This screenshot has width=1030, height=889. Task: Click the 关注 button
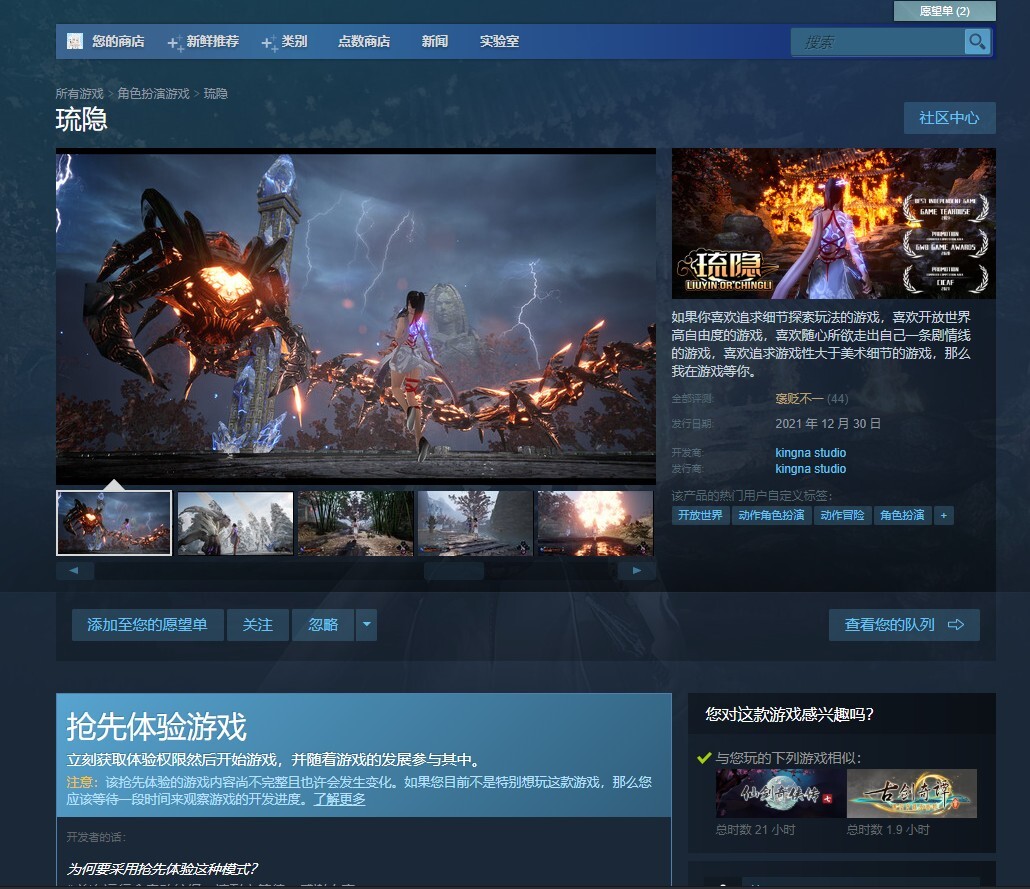point(258,624)
